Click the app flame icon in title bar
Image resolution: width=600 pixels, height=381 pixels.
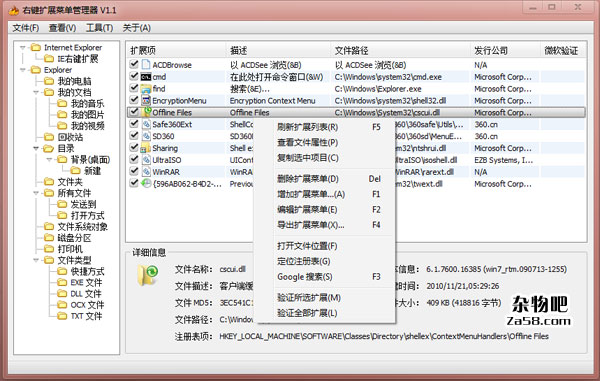coord(14,10)
